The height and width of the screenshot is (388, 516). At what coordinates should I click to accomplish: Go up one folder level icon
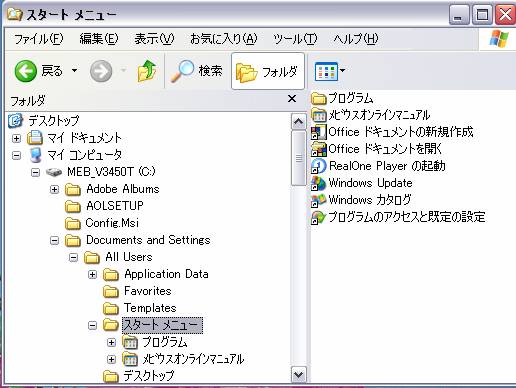[147, 71]
